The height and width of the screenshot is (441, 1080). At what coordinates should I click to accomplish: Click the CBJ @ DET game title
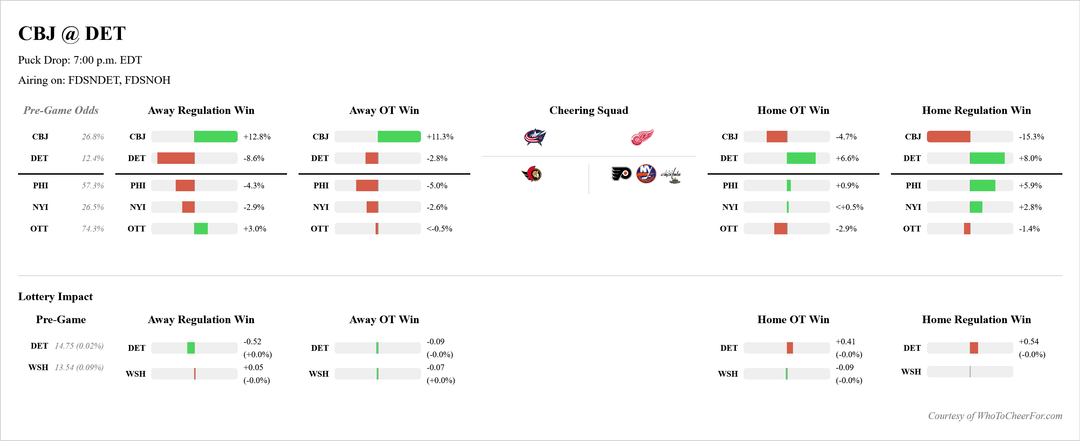click(x=72, y=34)
